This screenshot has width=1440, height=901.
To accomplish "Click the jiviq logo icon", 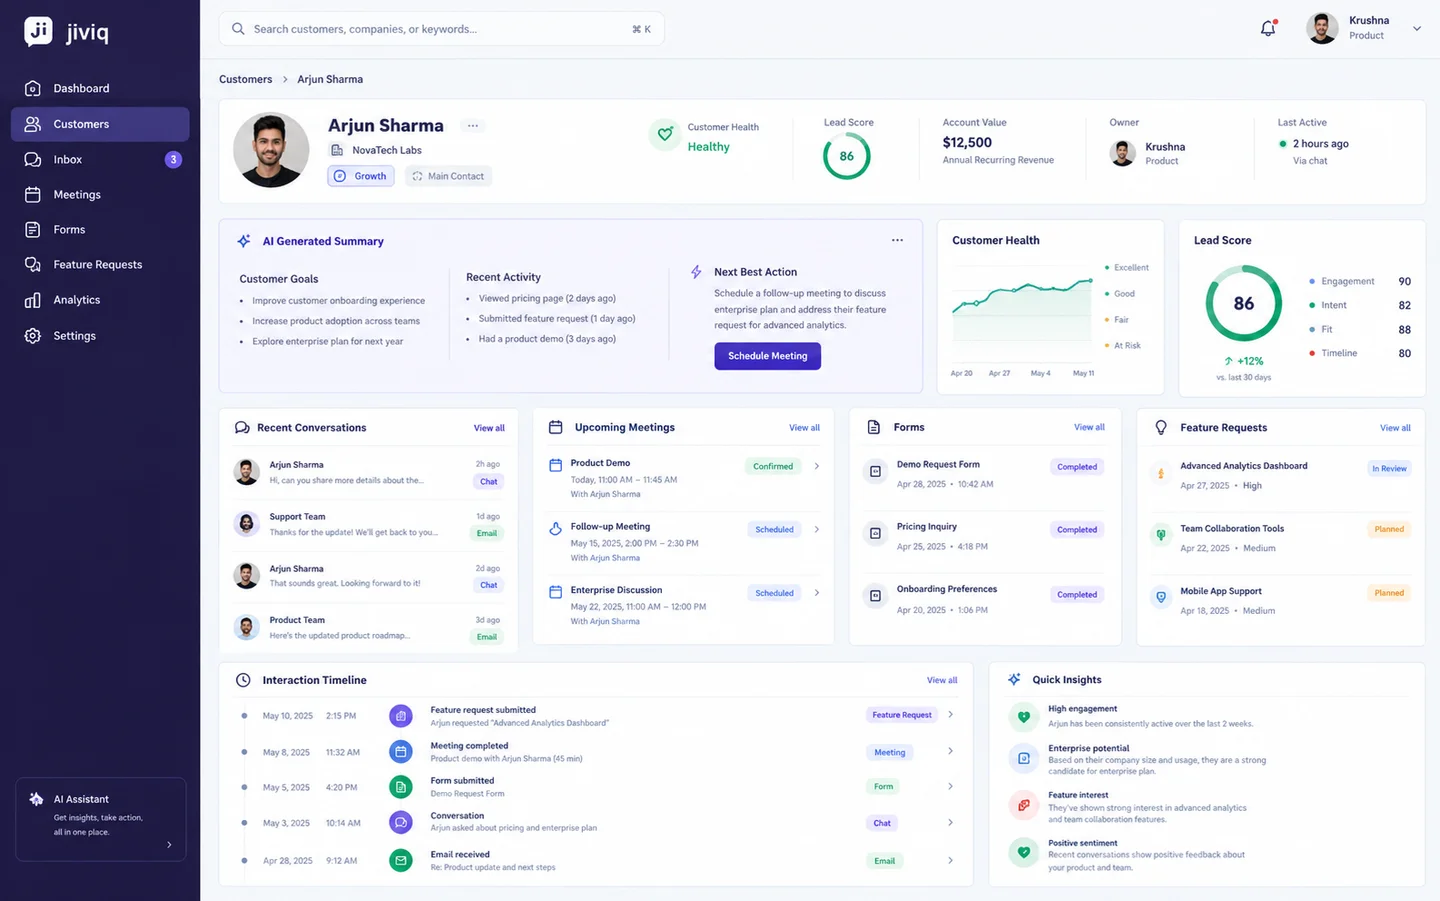I will pos(38,31).
